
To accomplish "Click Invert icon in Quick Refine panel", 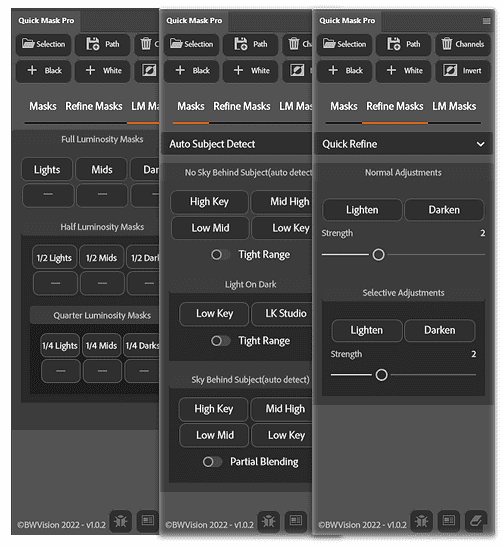I will pos(450,70).
